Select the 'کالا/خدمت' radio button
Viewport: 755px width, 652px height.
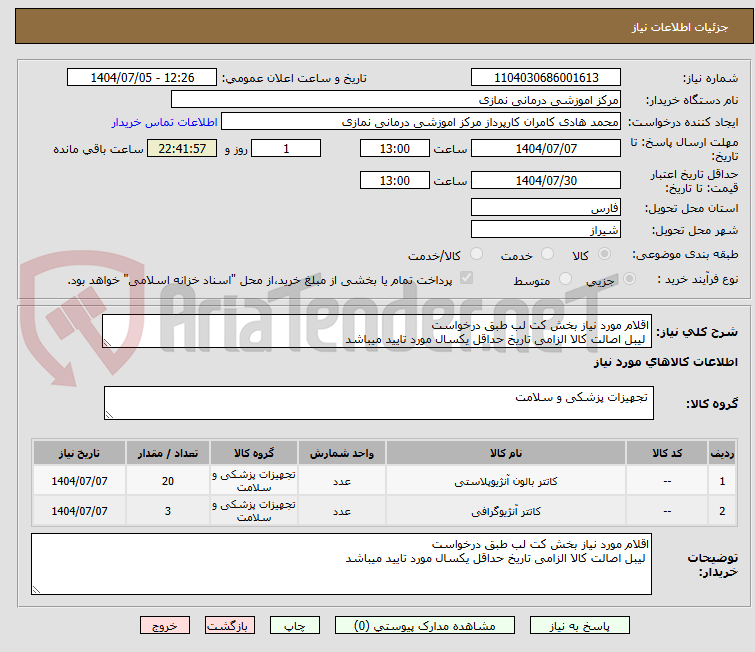click(x=476, y=254)
